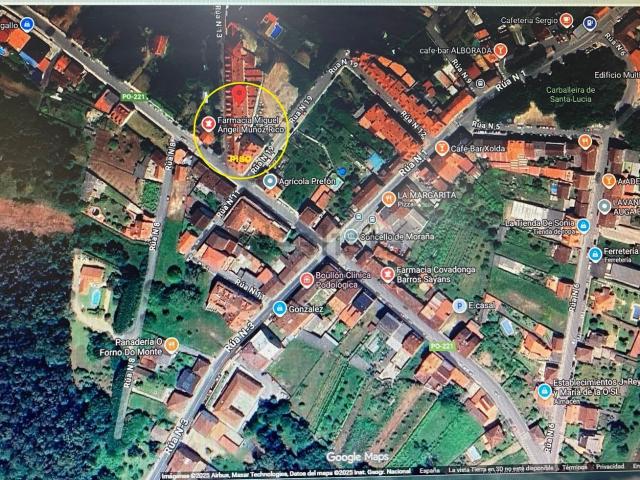Open Café Bar Xolda icon

[x=442, y=148]
